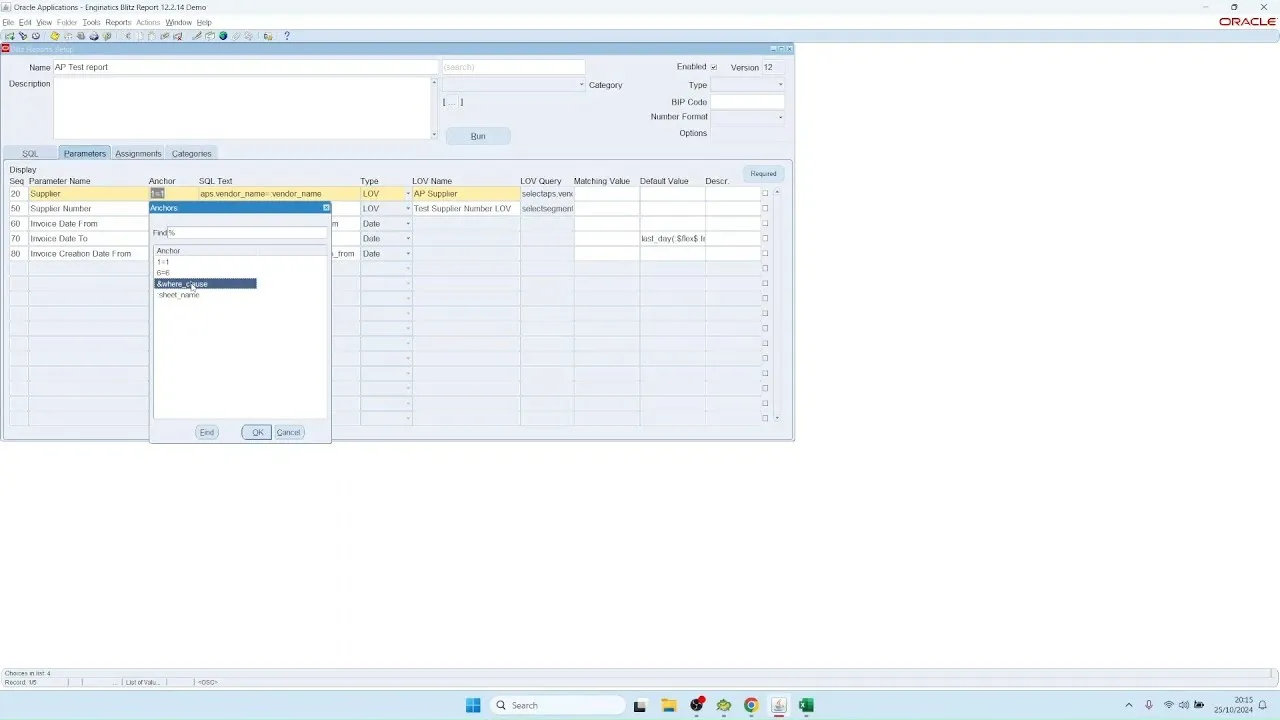This screenshot has height=720, width=1280.
Task: Click the Paste toolbar icon
Action: 152,36
